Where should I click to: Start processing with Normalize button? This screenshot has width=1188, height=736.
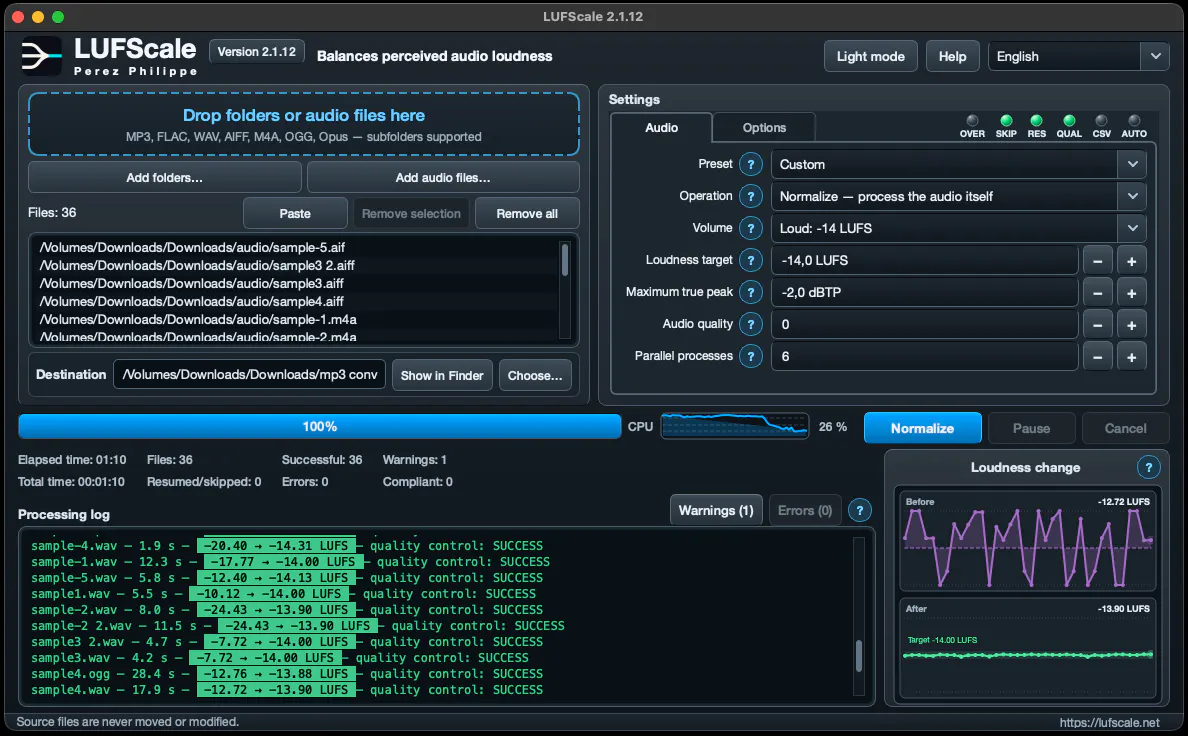922,428
